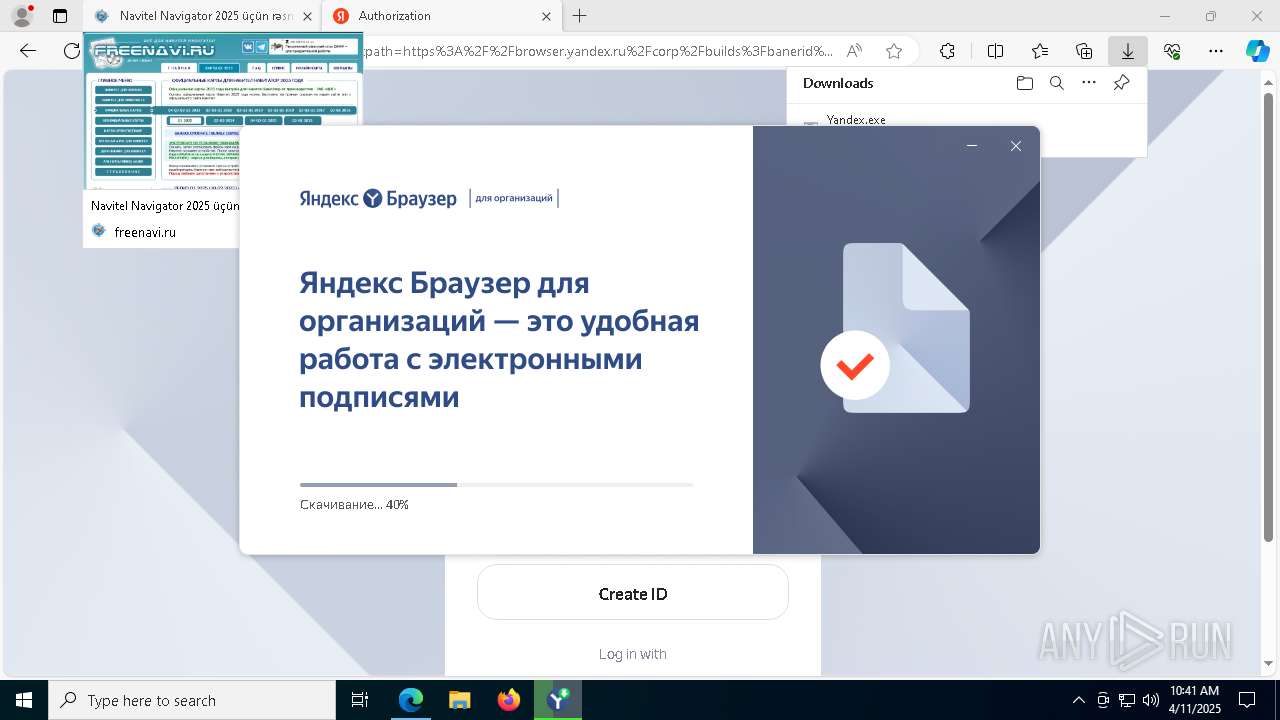Open the Extensions puzzle icon
The image size is (1280, 720).
(x=947, y=51)
